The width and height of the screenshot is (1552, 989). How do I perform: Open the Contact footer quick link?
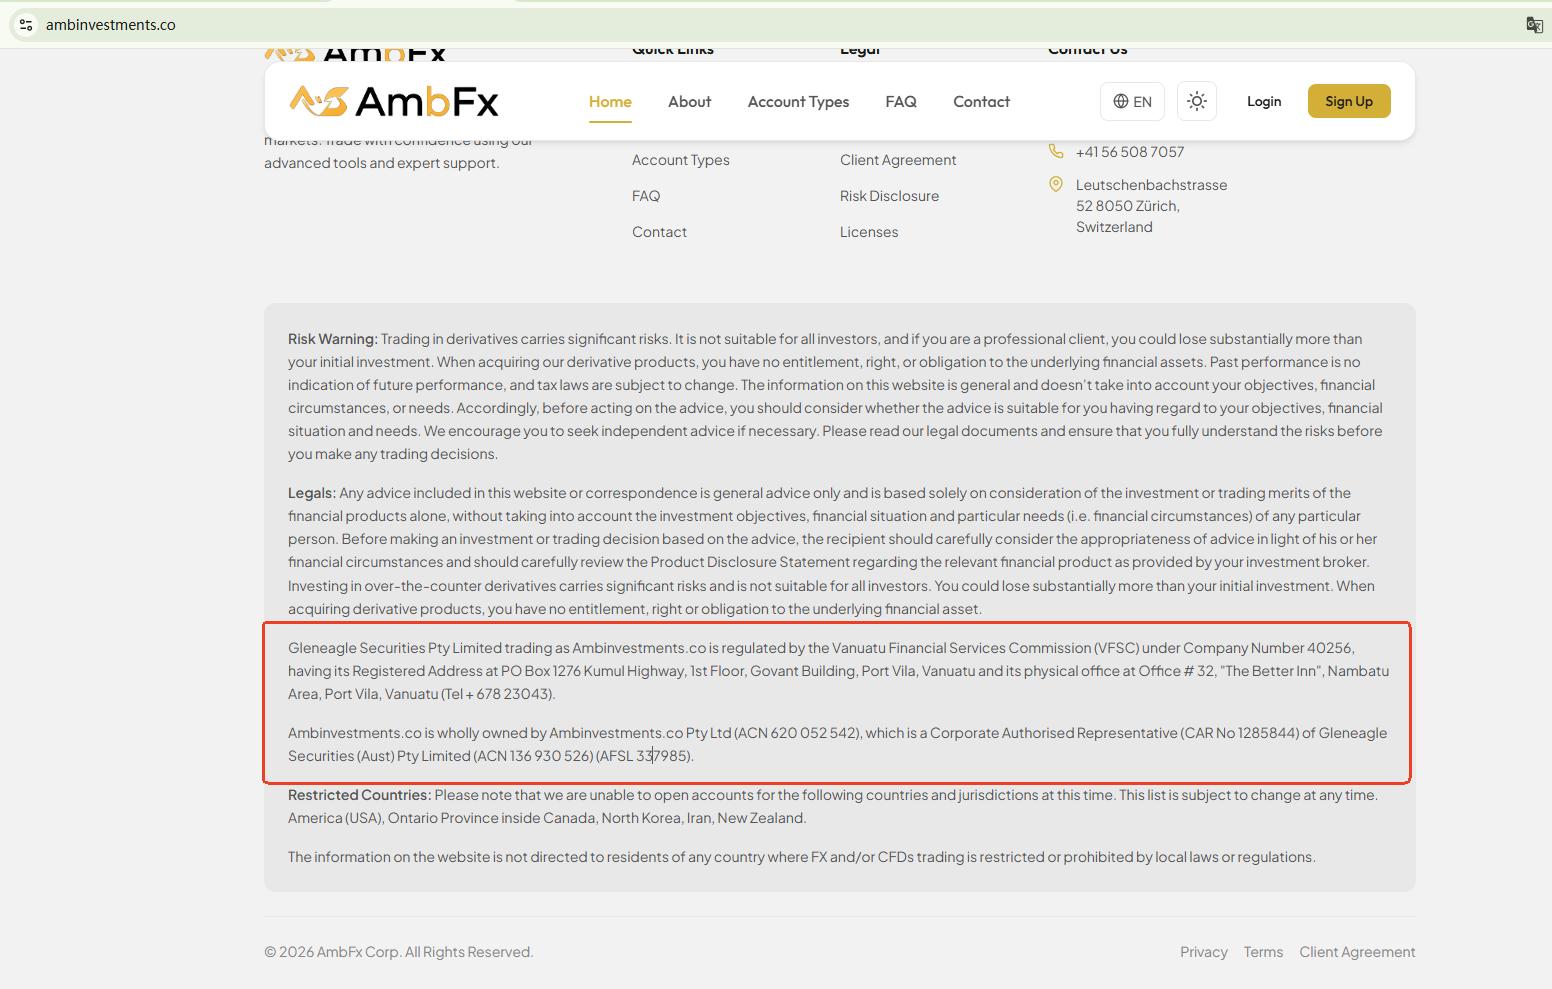659,232
